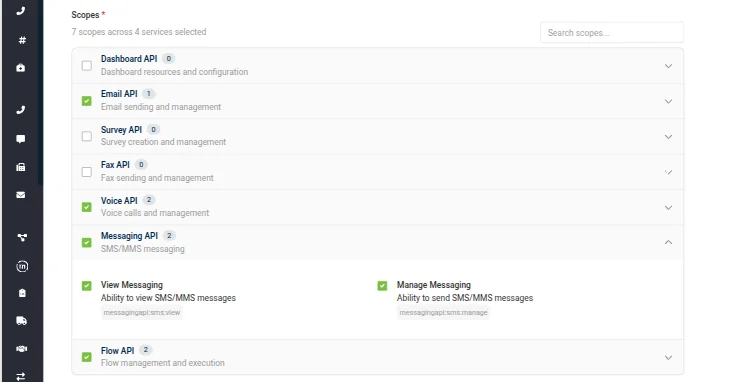Expand the Fax API section chevron
Image resolution: width=731 pixels, height=382 pixels.
click(x=668, y=172)
